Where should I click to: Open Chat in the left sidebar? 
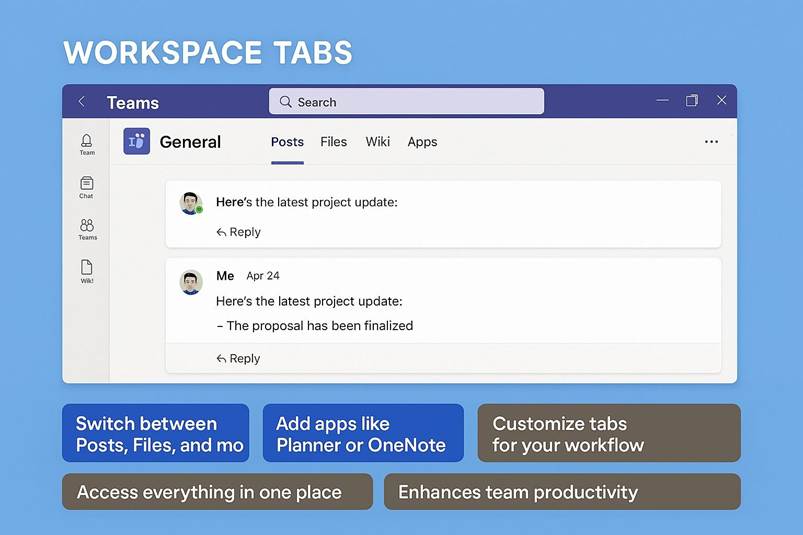tap(87, 186)
